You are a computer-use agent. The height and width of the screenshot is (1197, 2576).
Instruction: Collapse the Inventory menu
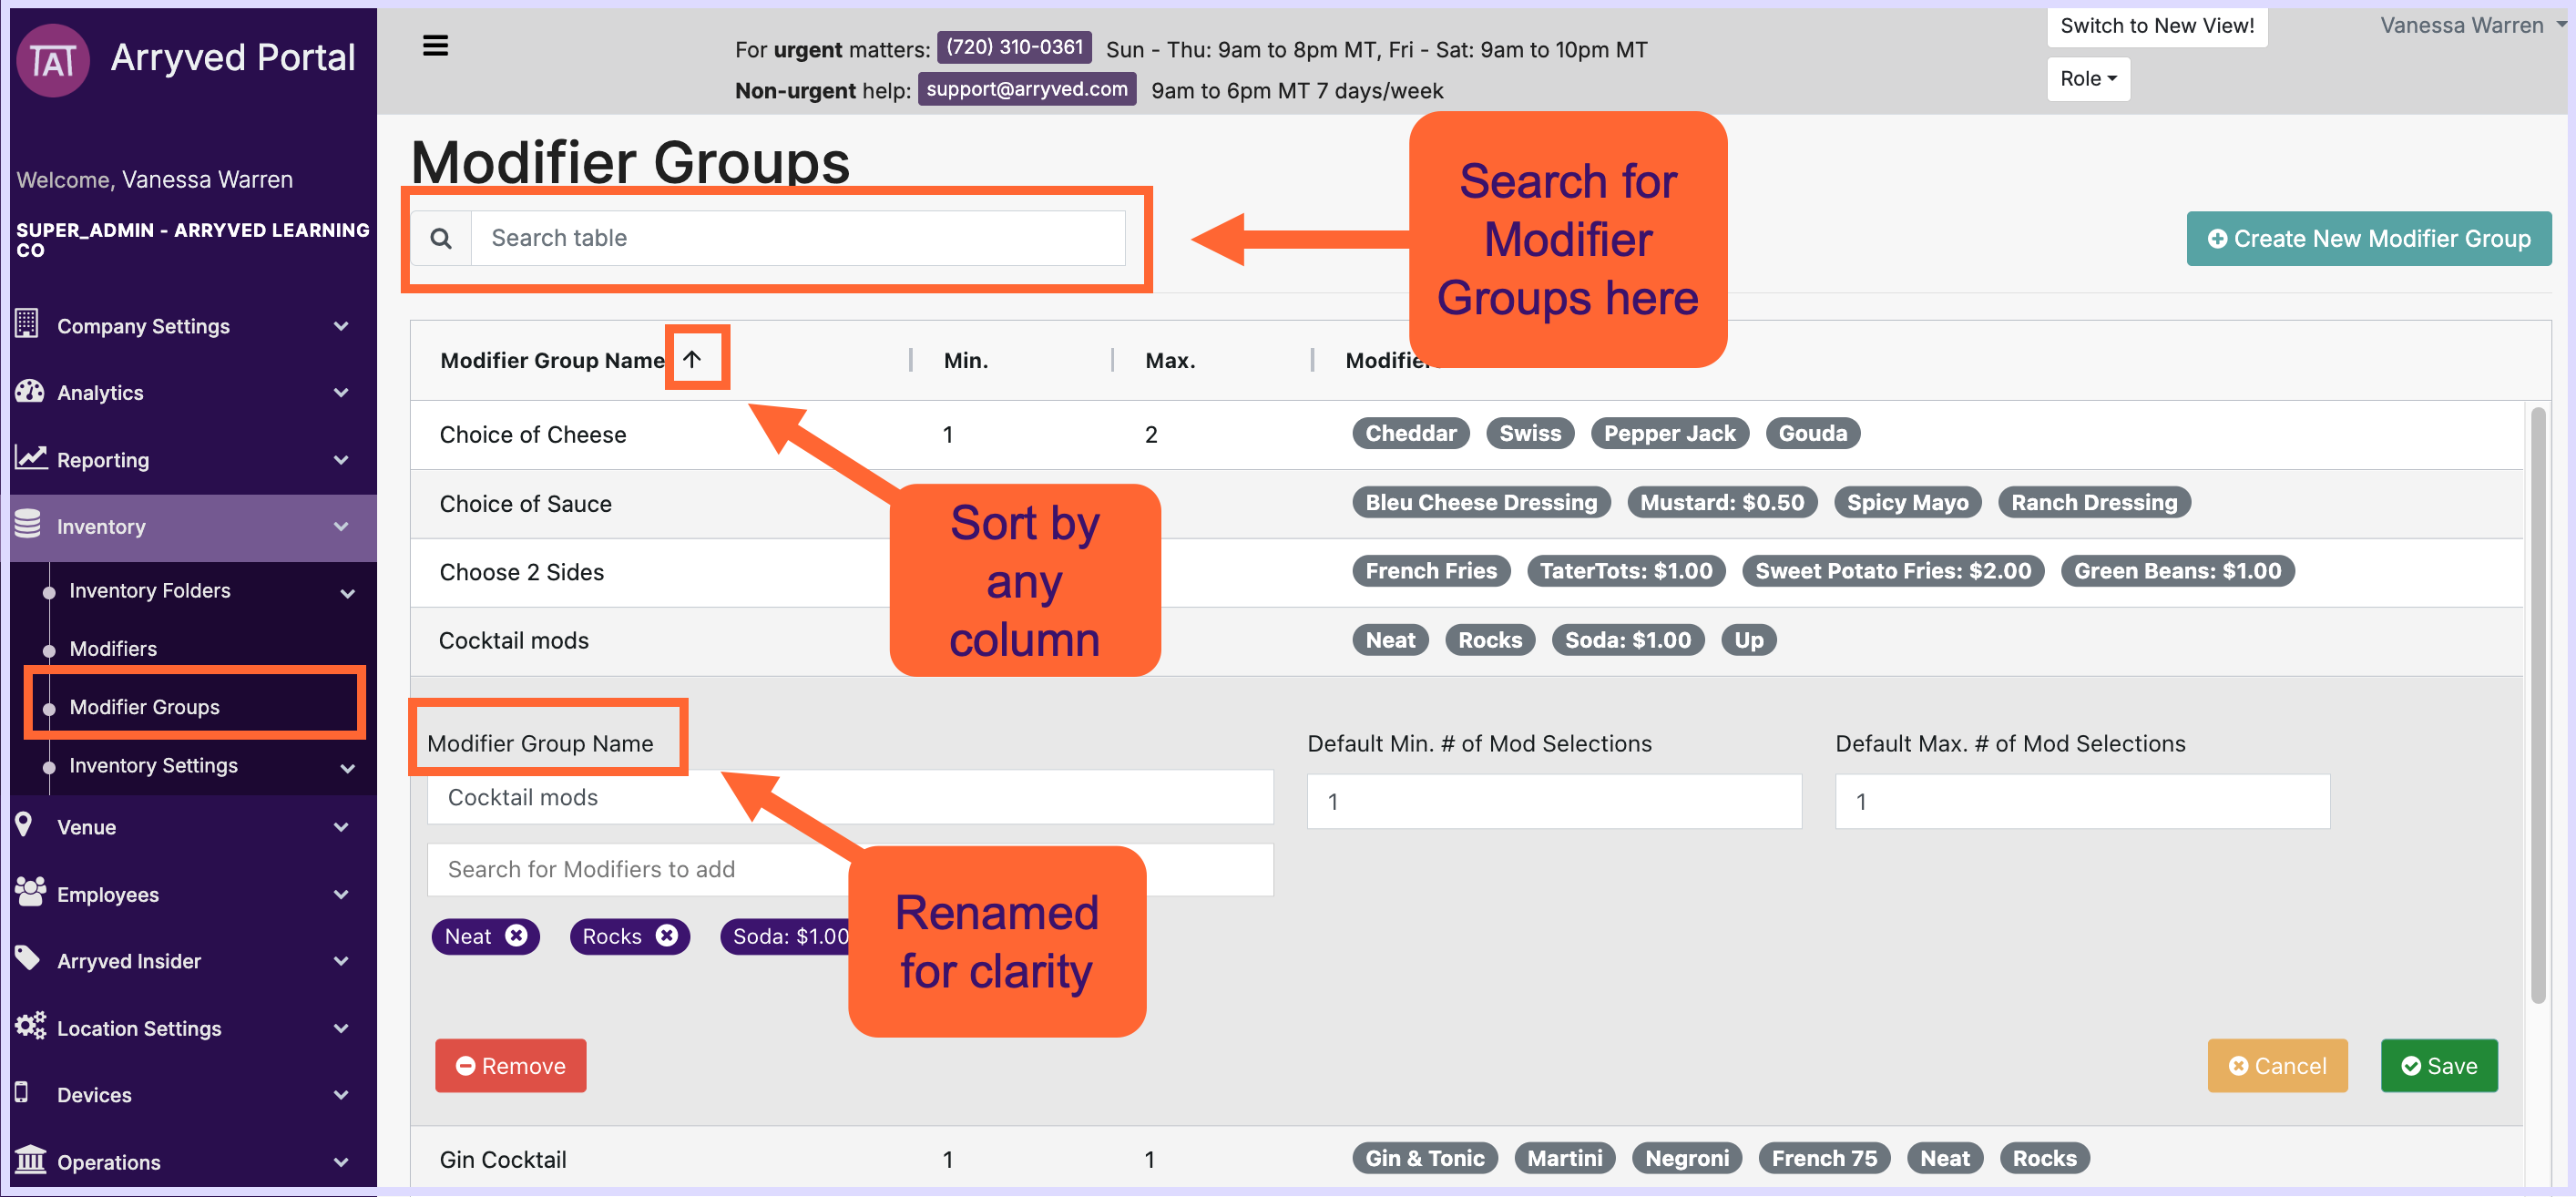[x=341, y=527]
